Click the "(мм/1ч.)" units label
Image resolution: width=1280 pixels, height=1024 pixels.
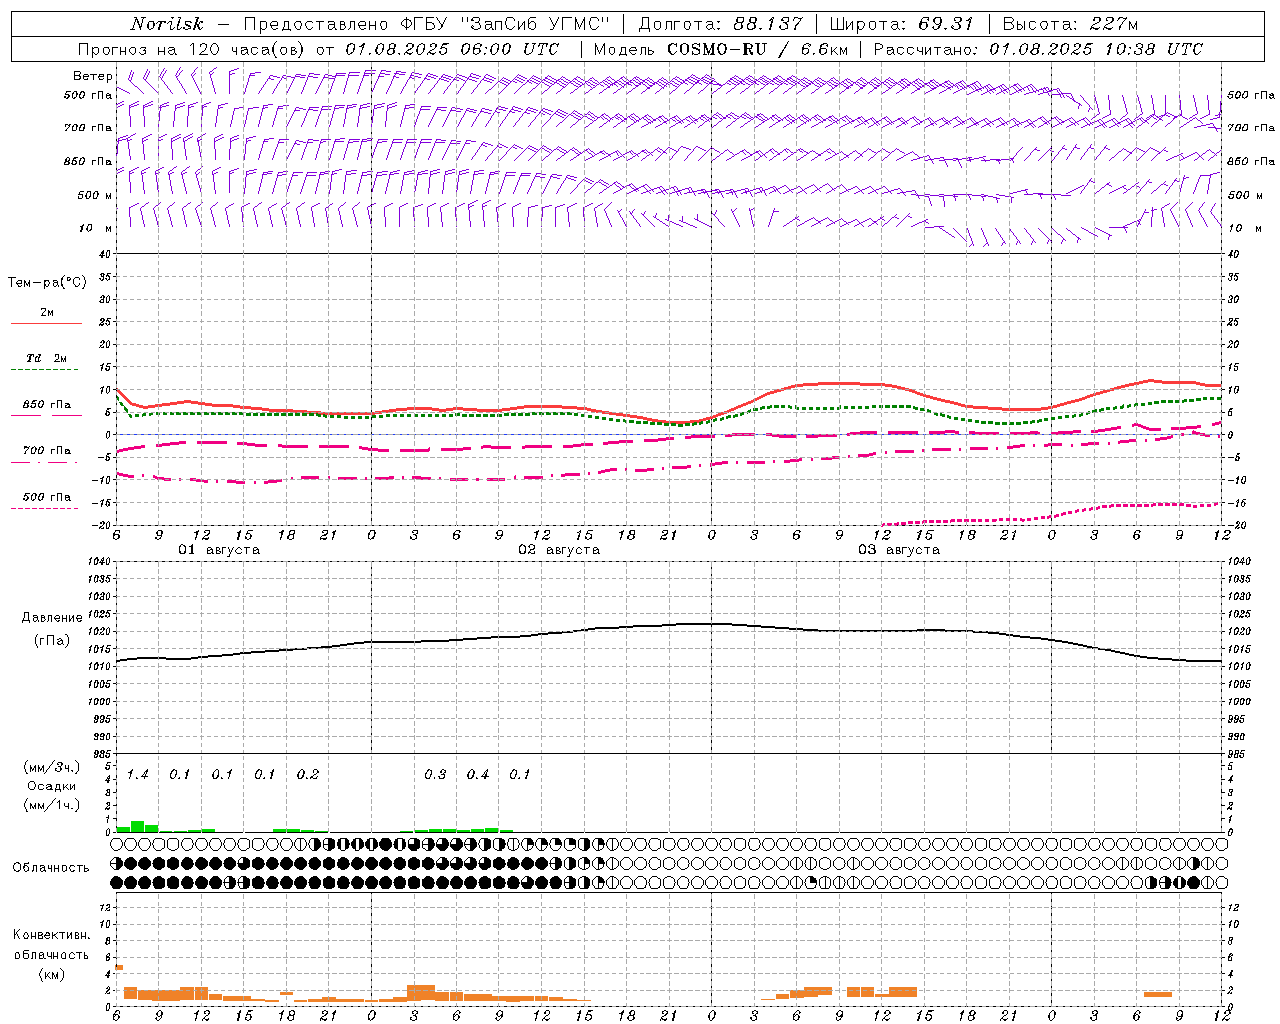coord(51,805)
